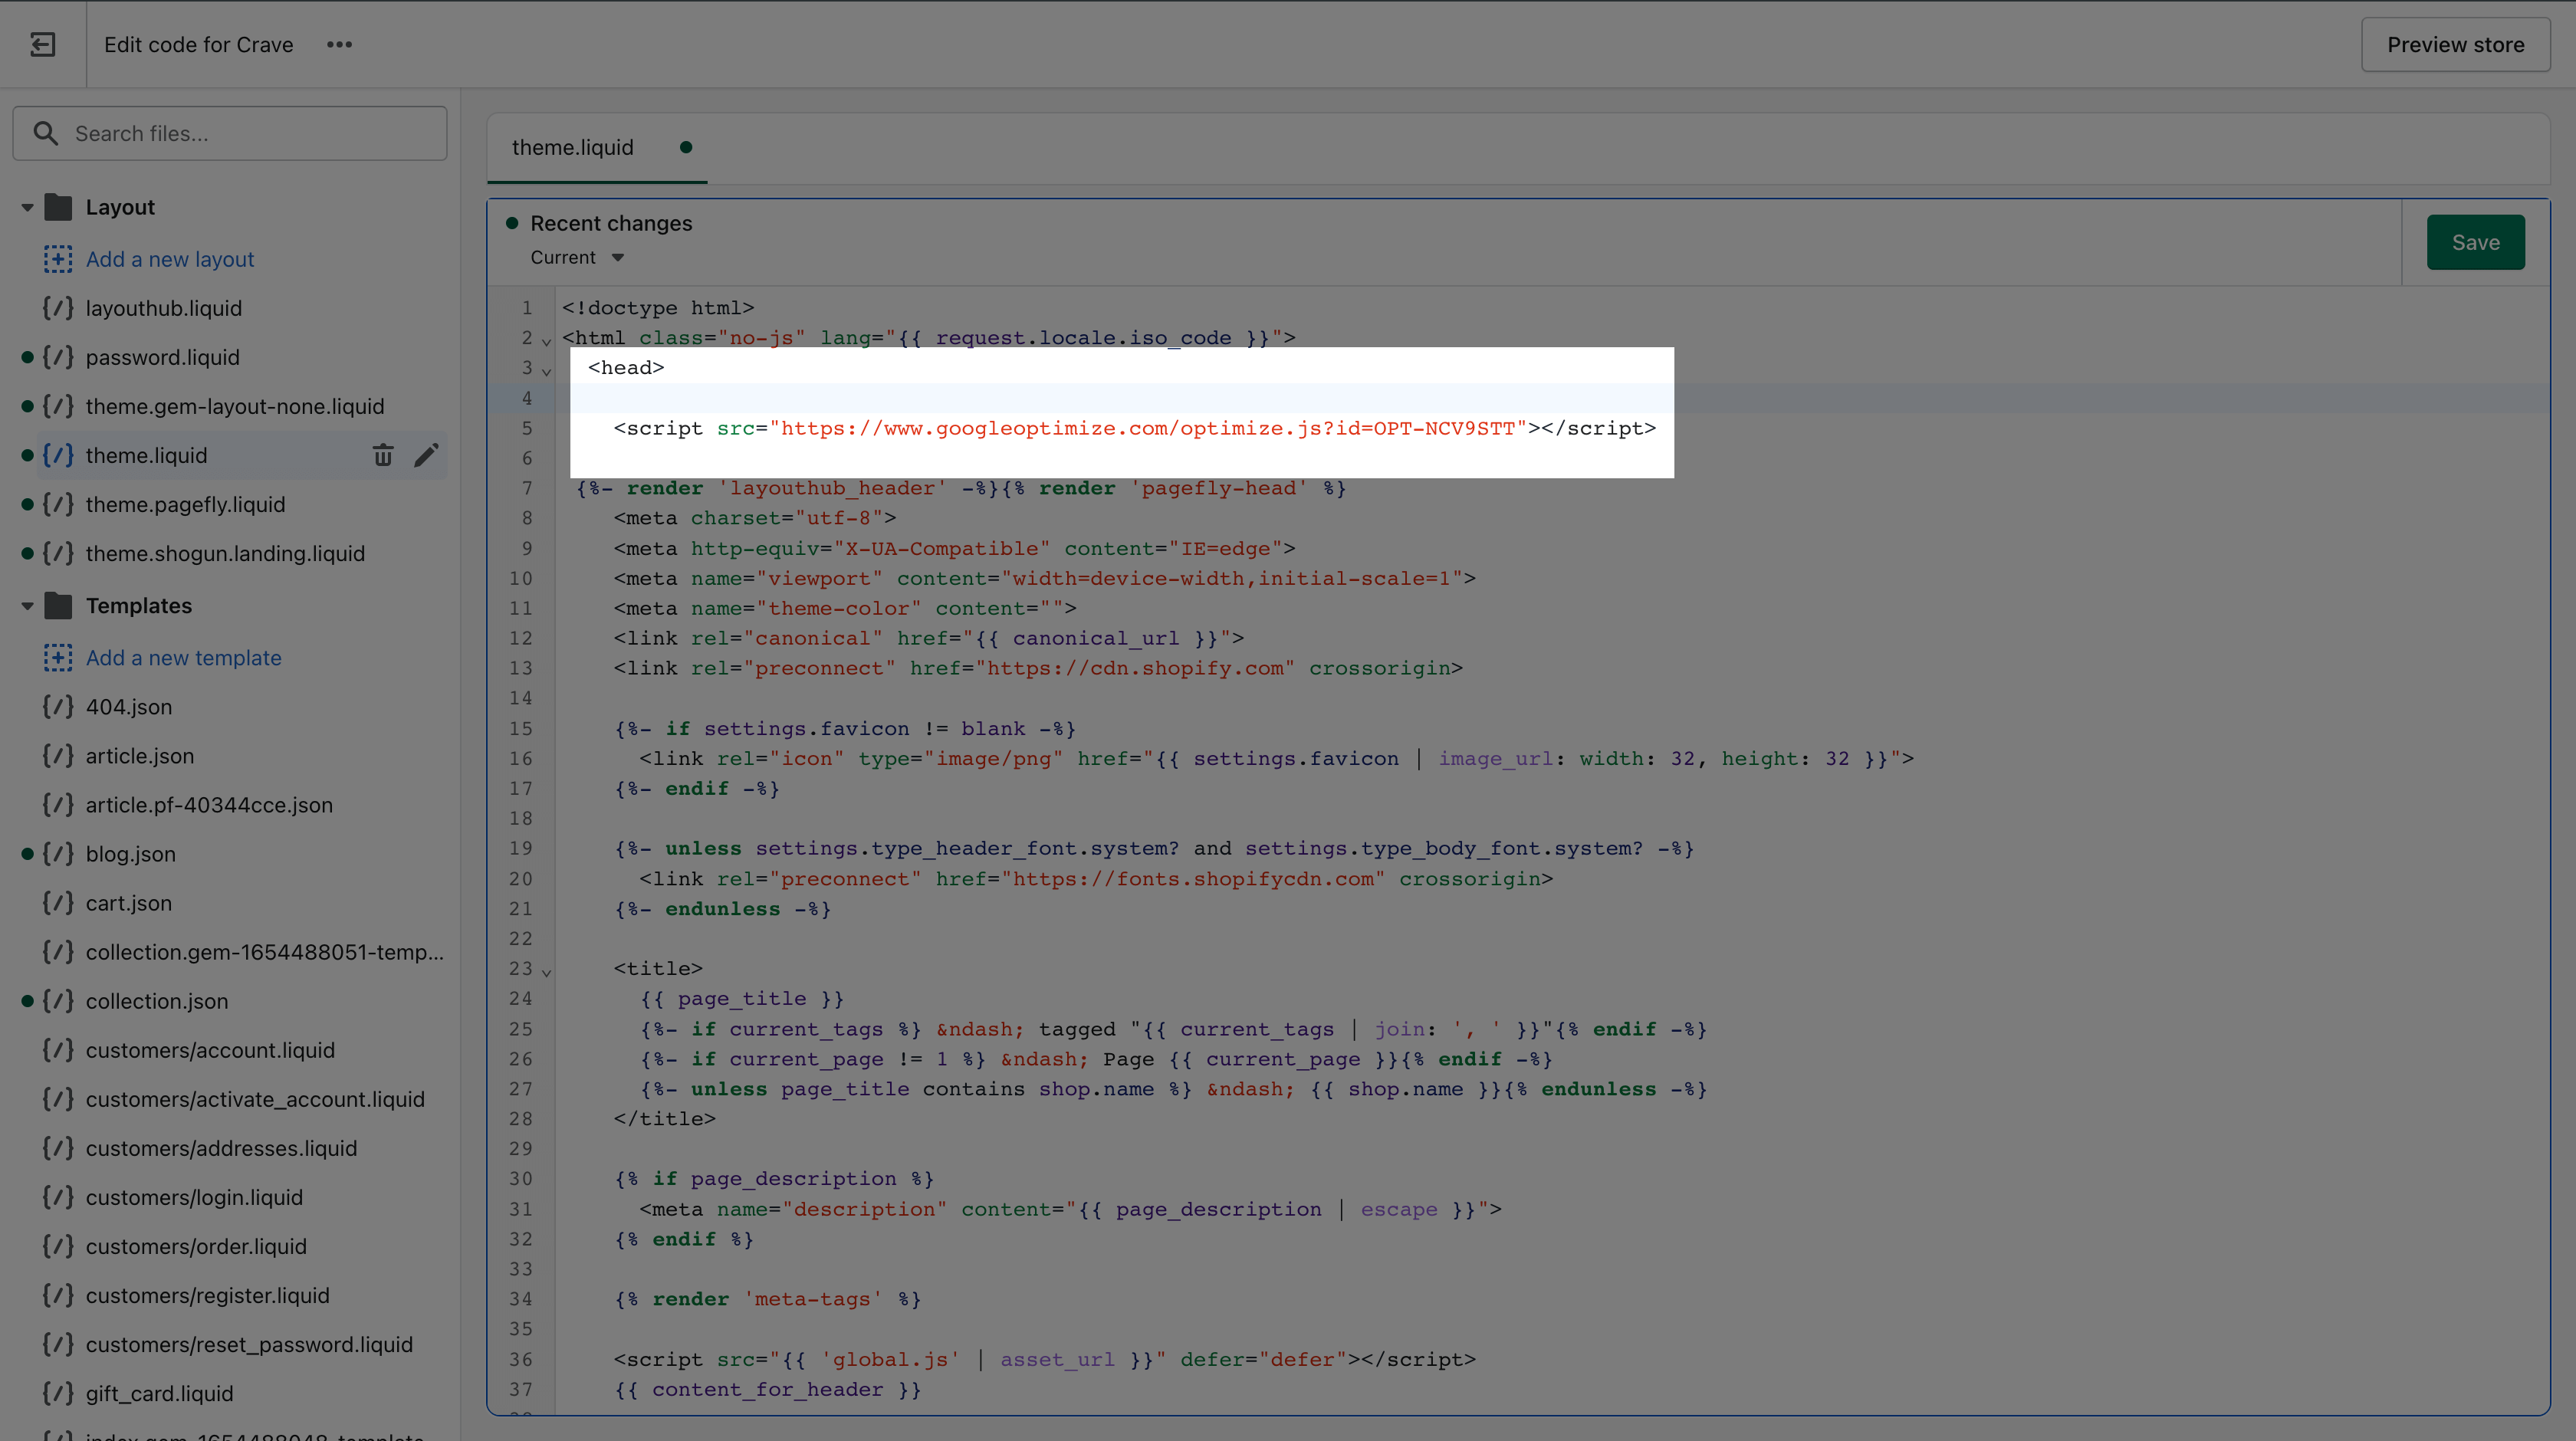This screenshot has height=1441, width=2576.
Task: Click Add a new layout link
Action: (x=170, y=259)
